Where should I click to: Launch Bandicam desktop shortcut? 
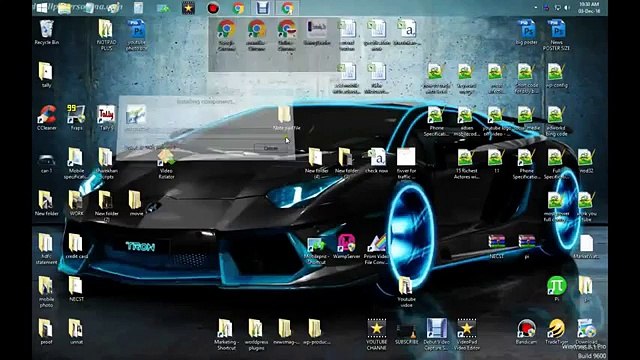click(526, 330)
